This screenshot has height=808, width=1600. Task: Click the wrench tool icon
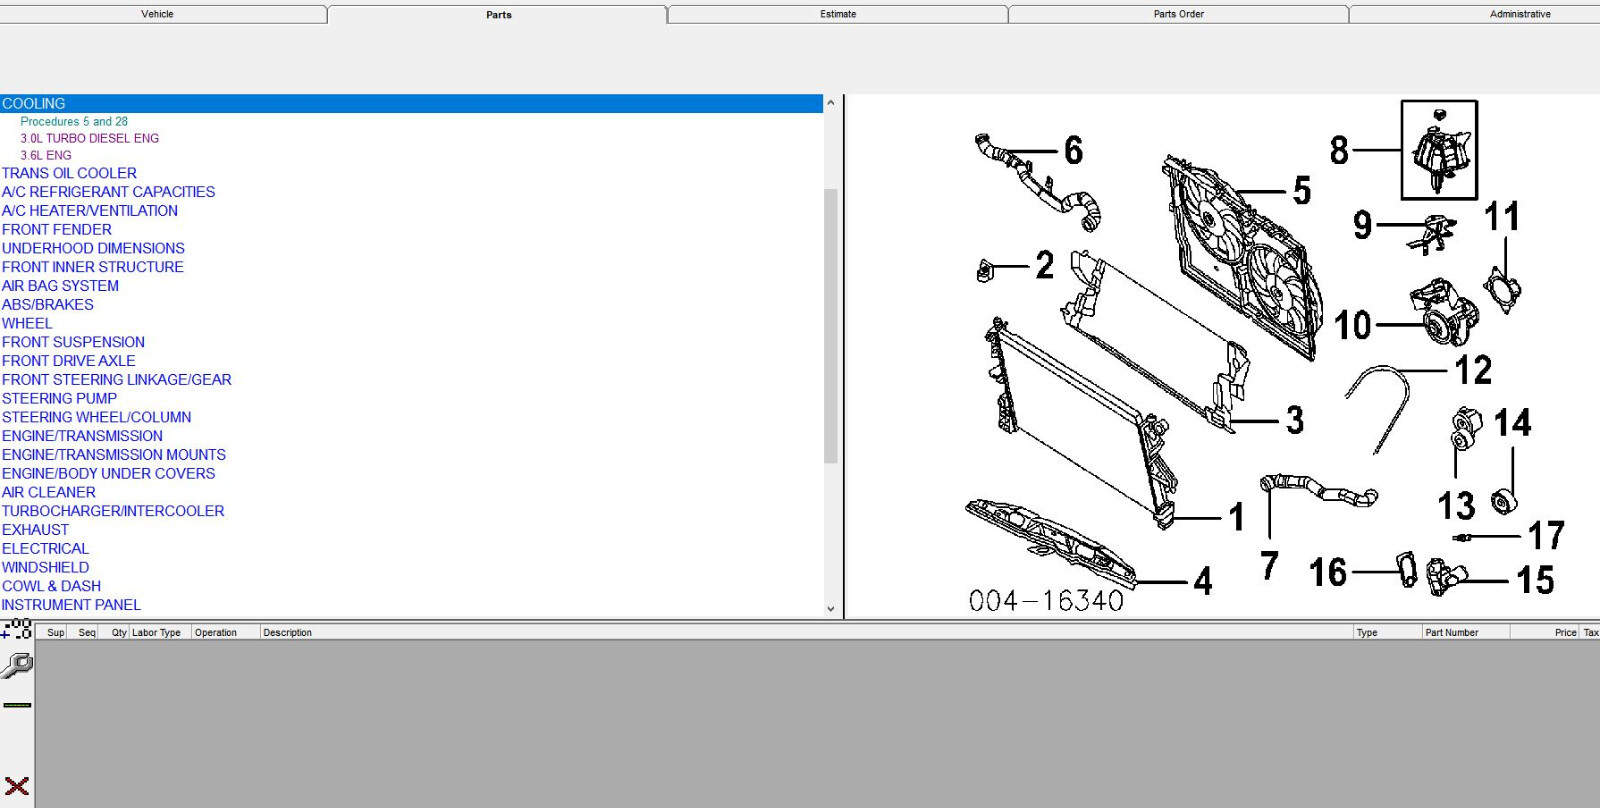[17, 665]
